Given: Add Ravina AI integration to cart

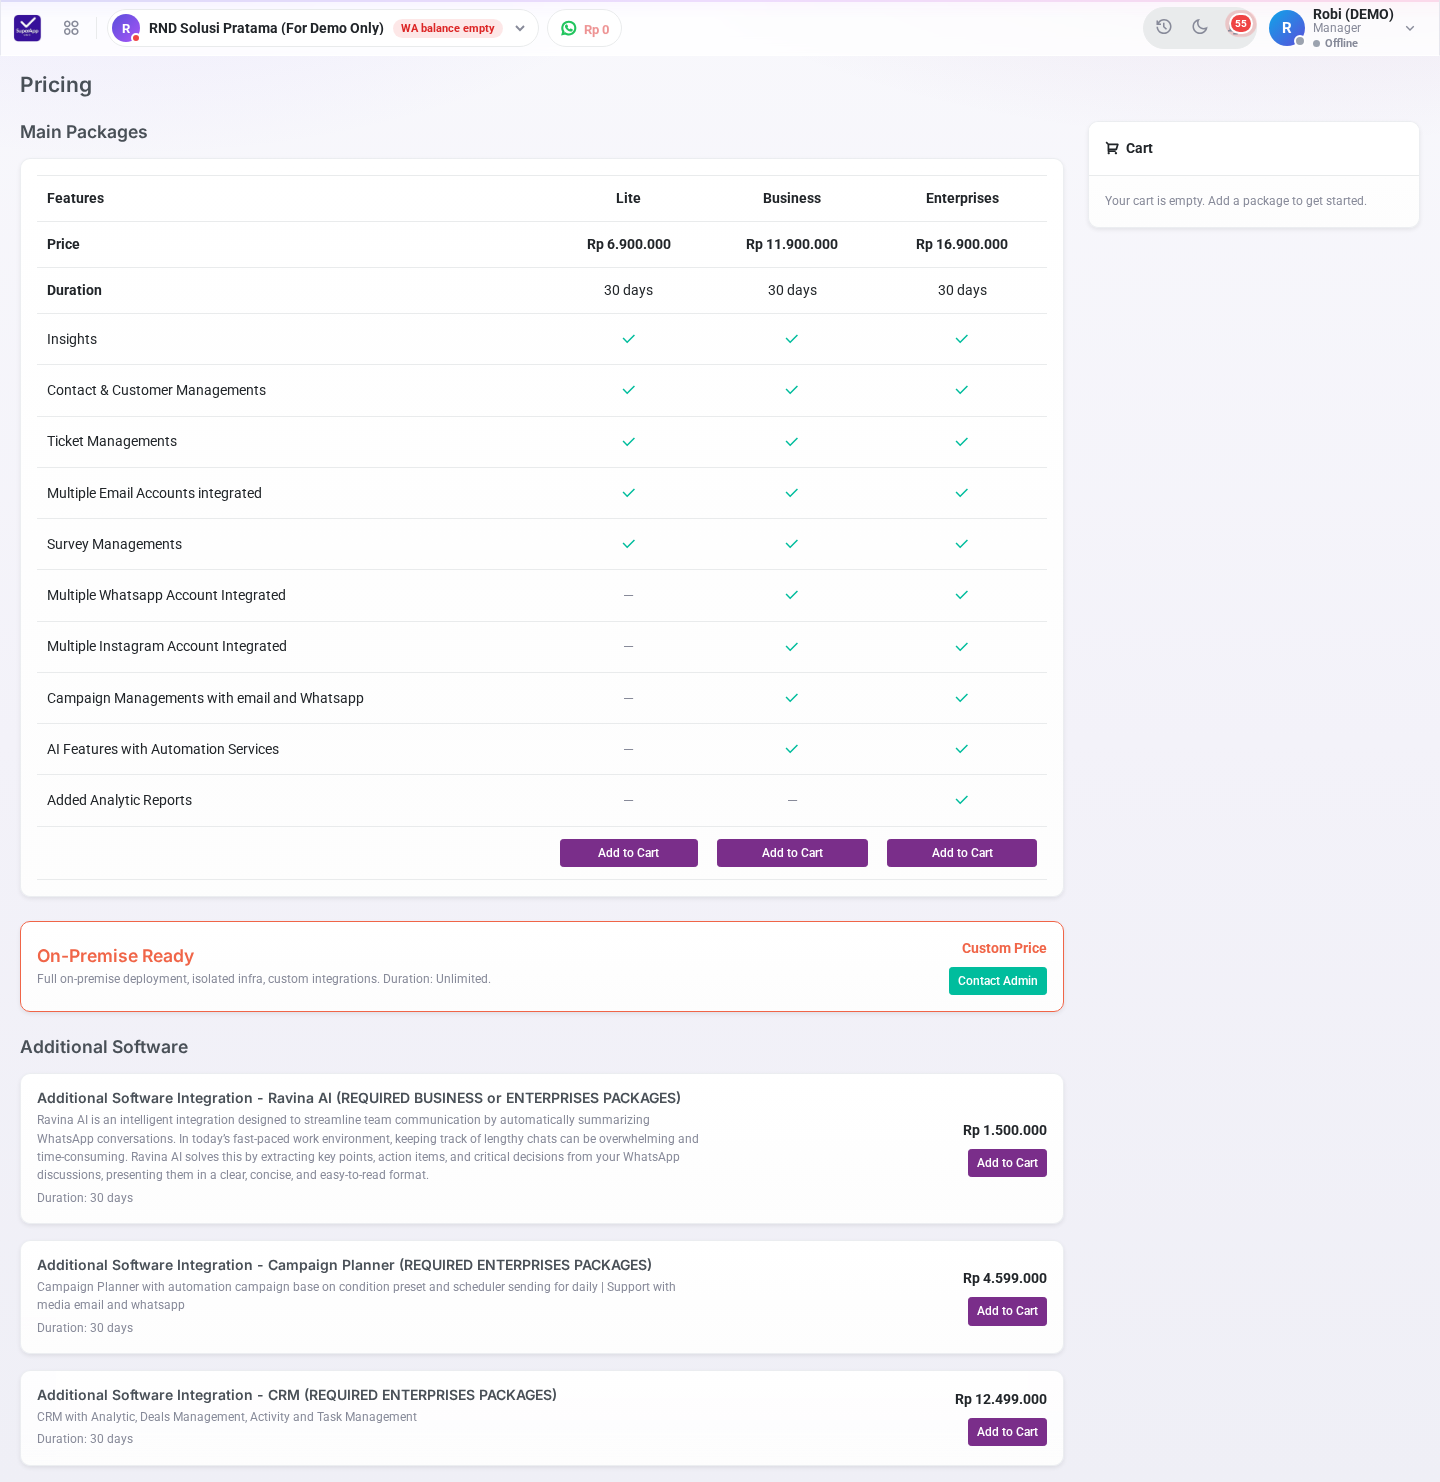Looking at the screenshot, I should click(x=1007, y=1163).
